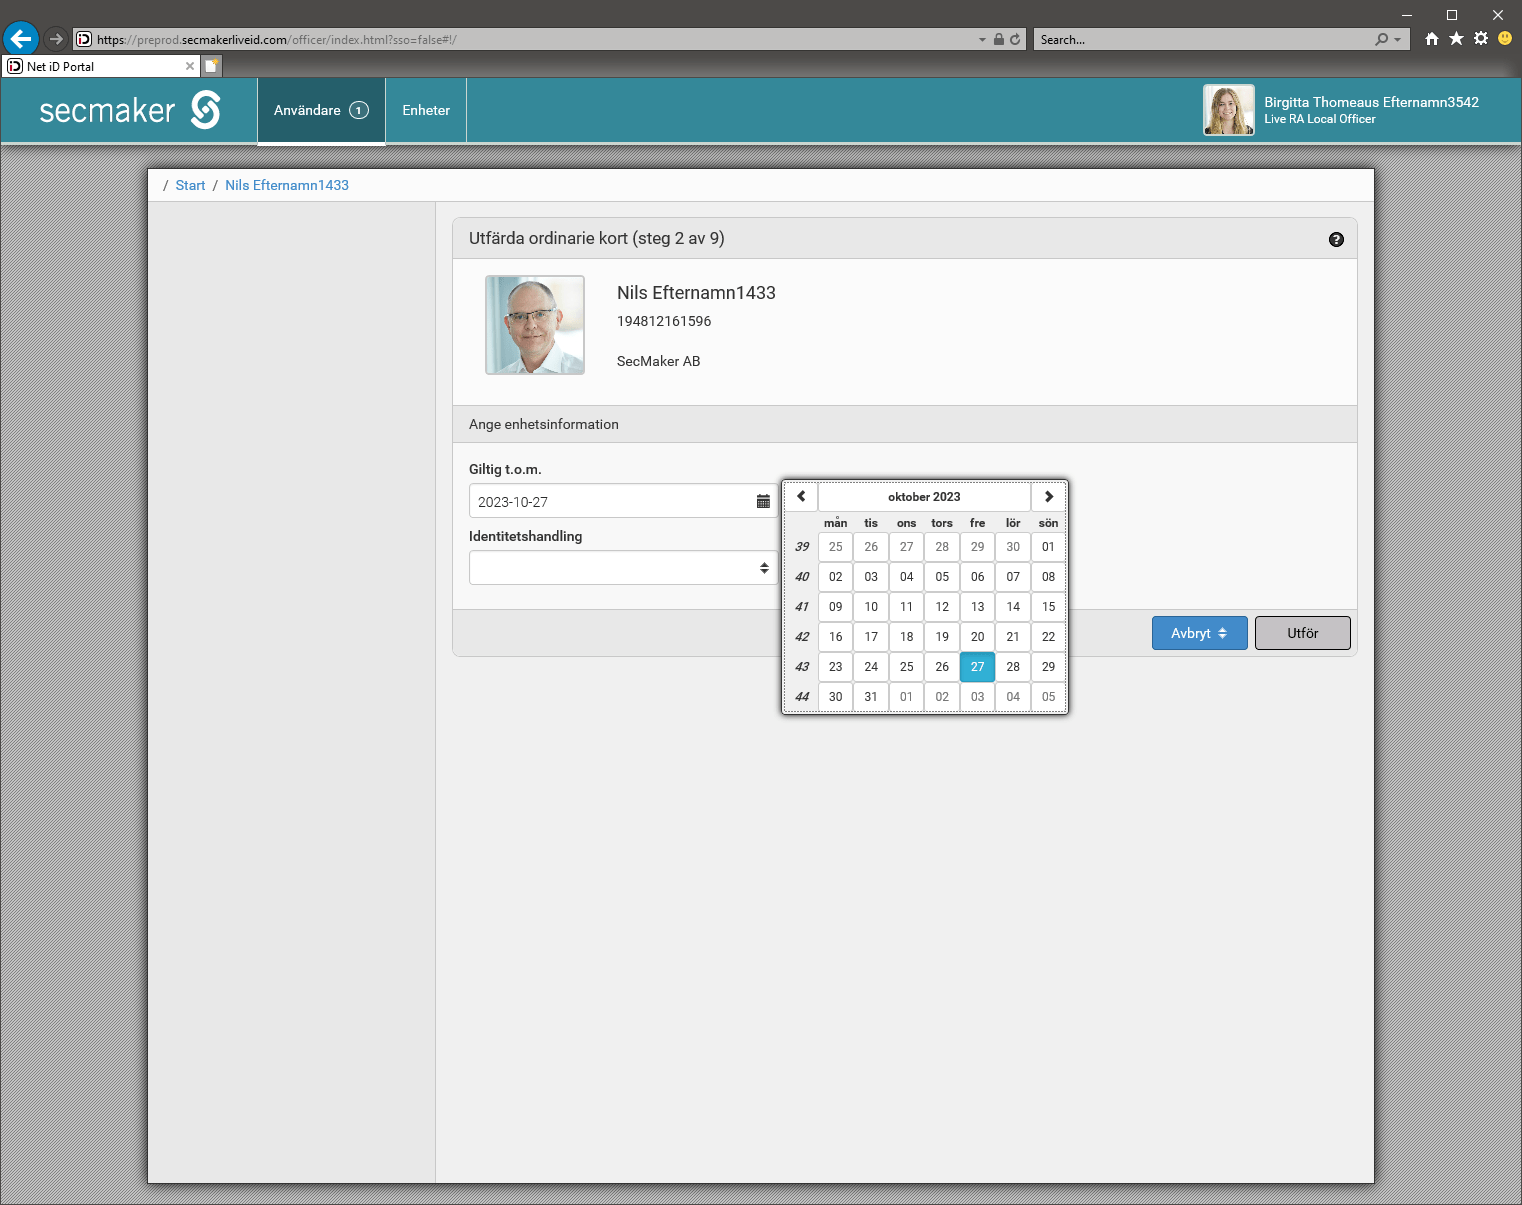Refresh the page using reload icon

pos(1015,40)
